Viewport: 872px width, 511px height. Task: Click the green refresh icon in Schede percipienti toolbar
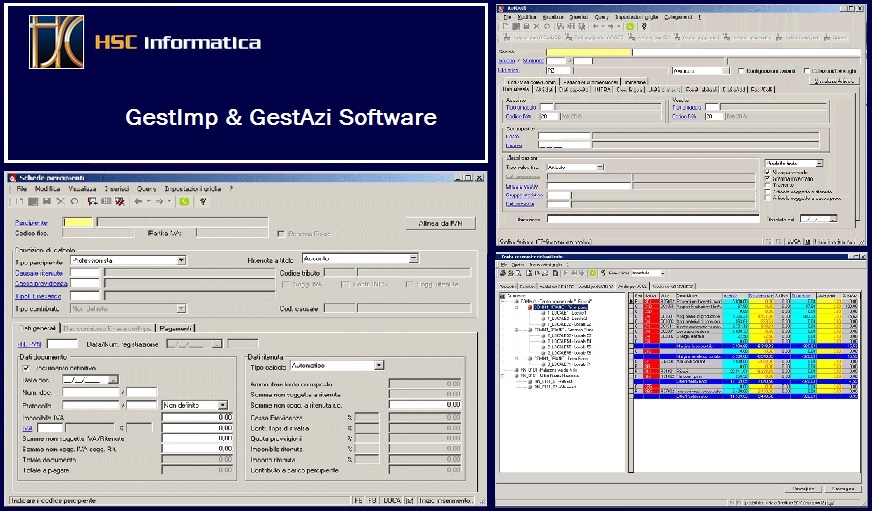(184, 201)
